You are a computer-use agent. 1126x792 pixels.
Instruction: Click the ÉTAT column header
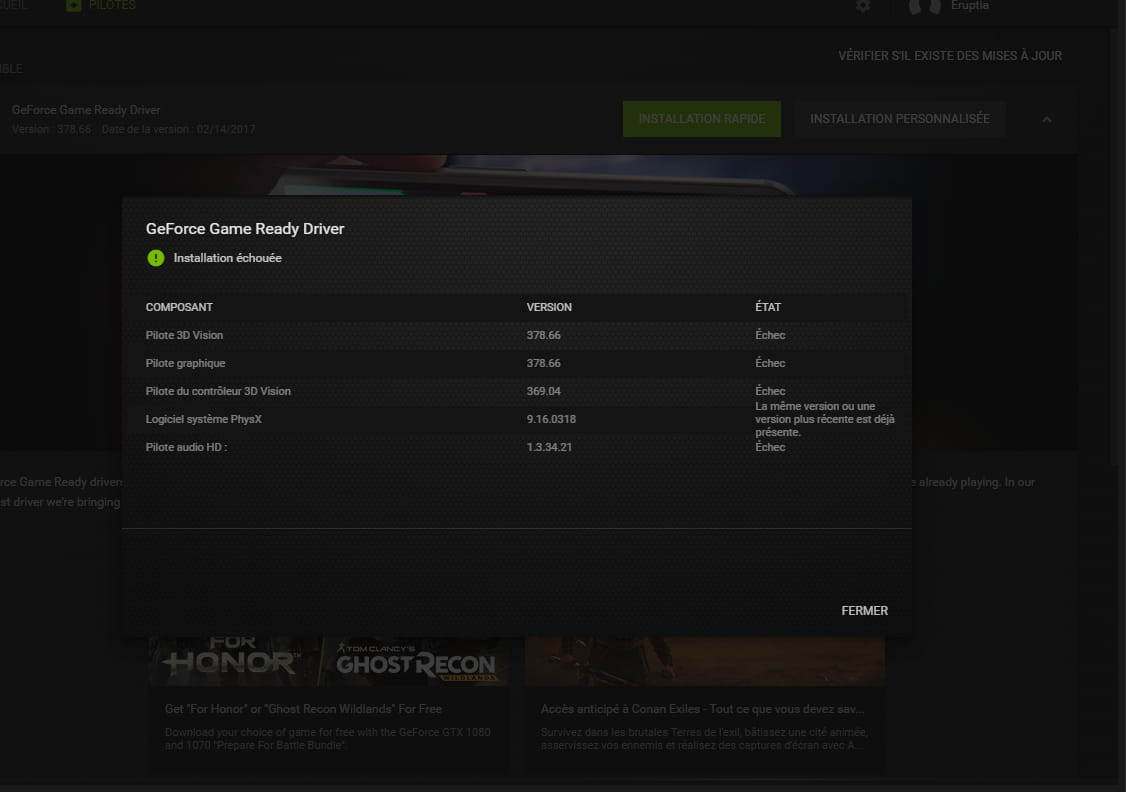(768, 307)
